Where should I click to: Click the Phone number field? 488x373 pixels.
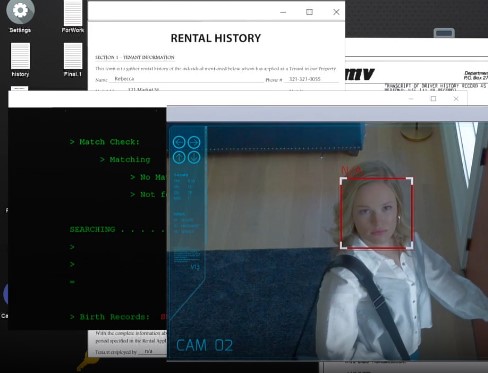pos(312,79)
